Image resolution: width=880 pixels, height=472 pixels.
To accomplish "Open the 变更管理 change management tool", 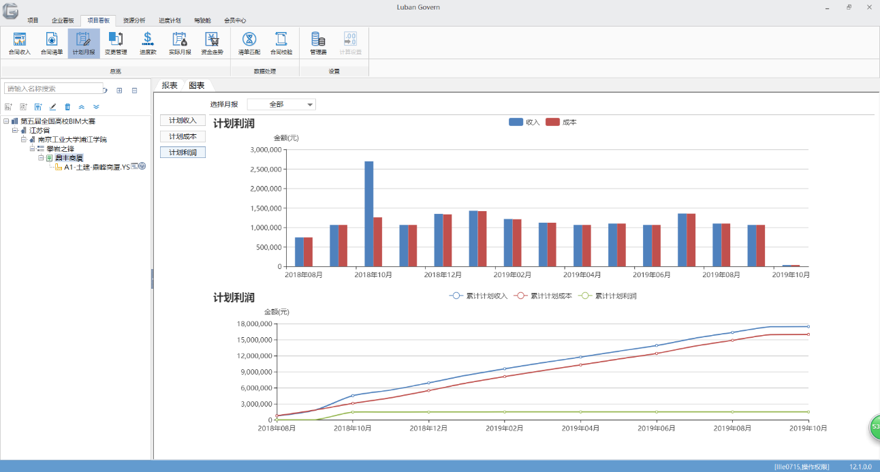I will (x=116, y=43).
